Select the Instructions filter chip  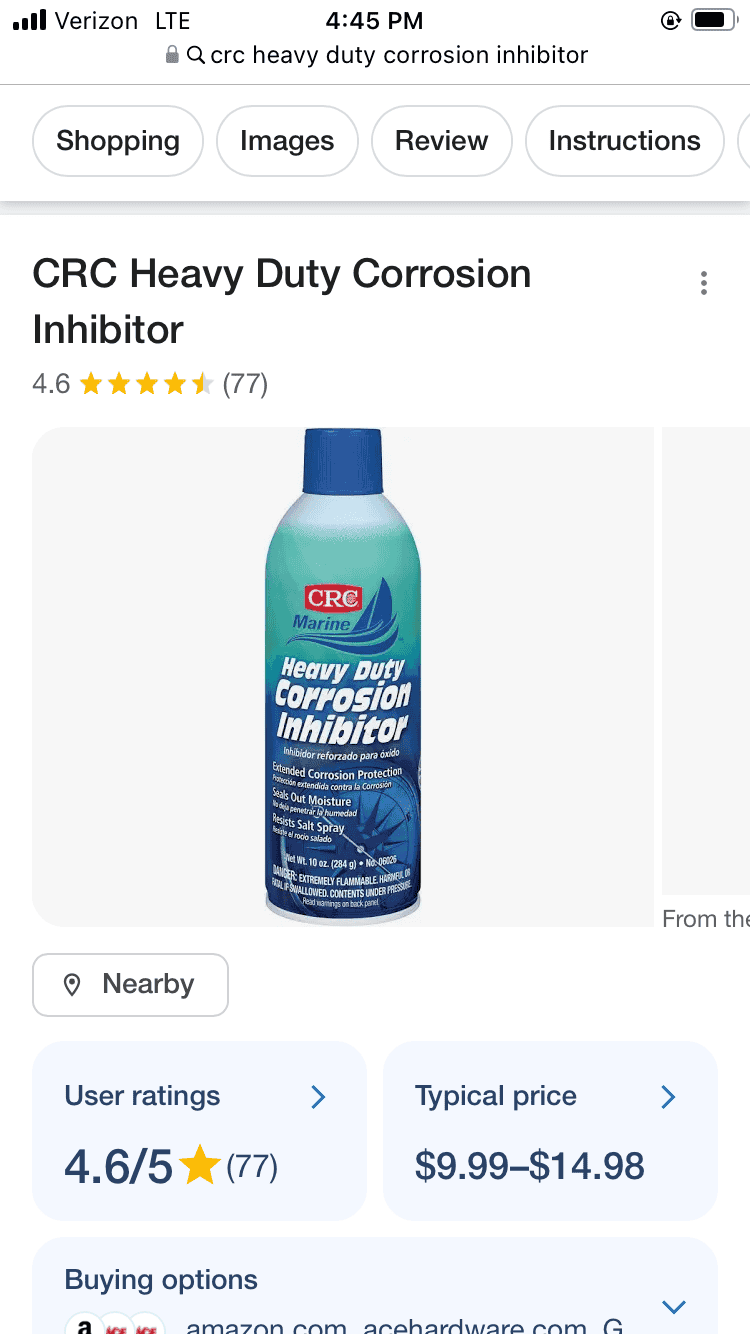click(x=624, y=141)
